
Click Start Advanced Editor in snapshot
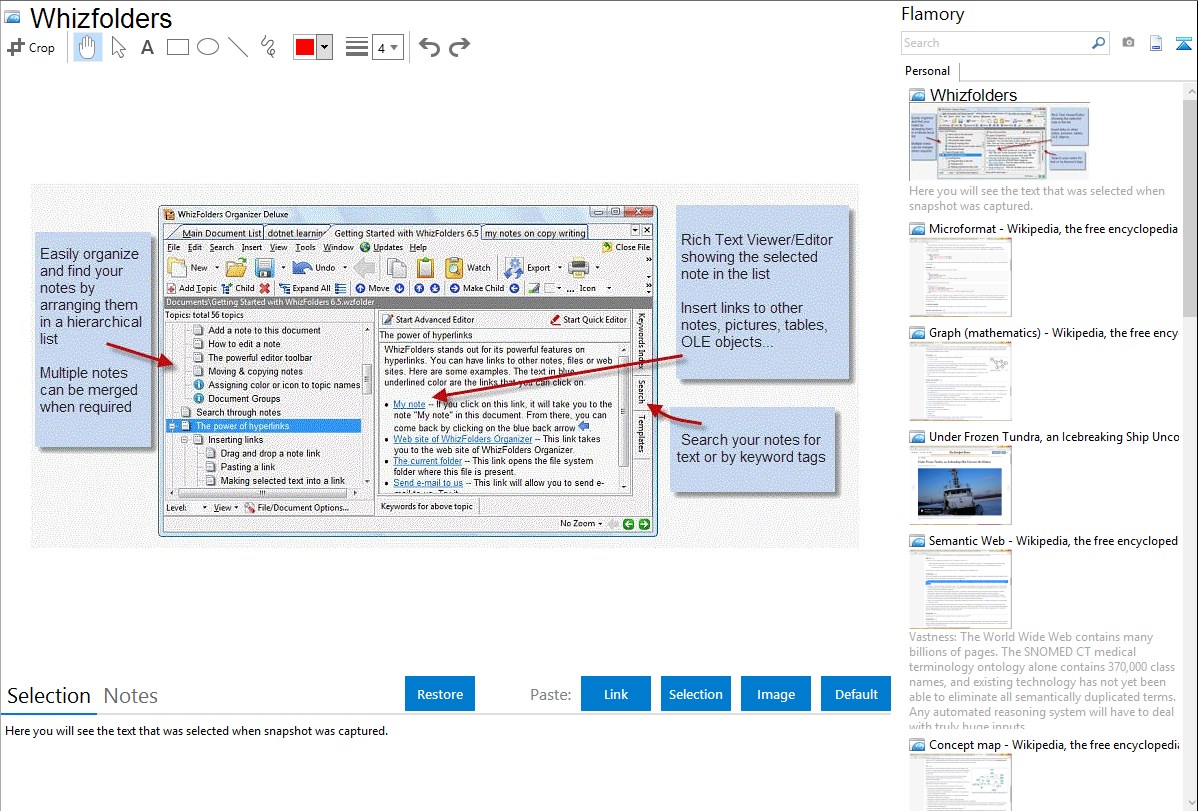[x=428, y=320]
